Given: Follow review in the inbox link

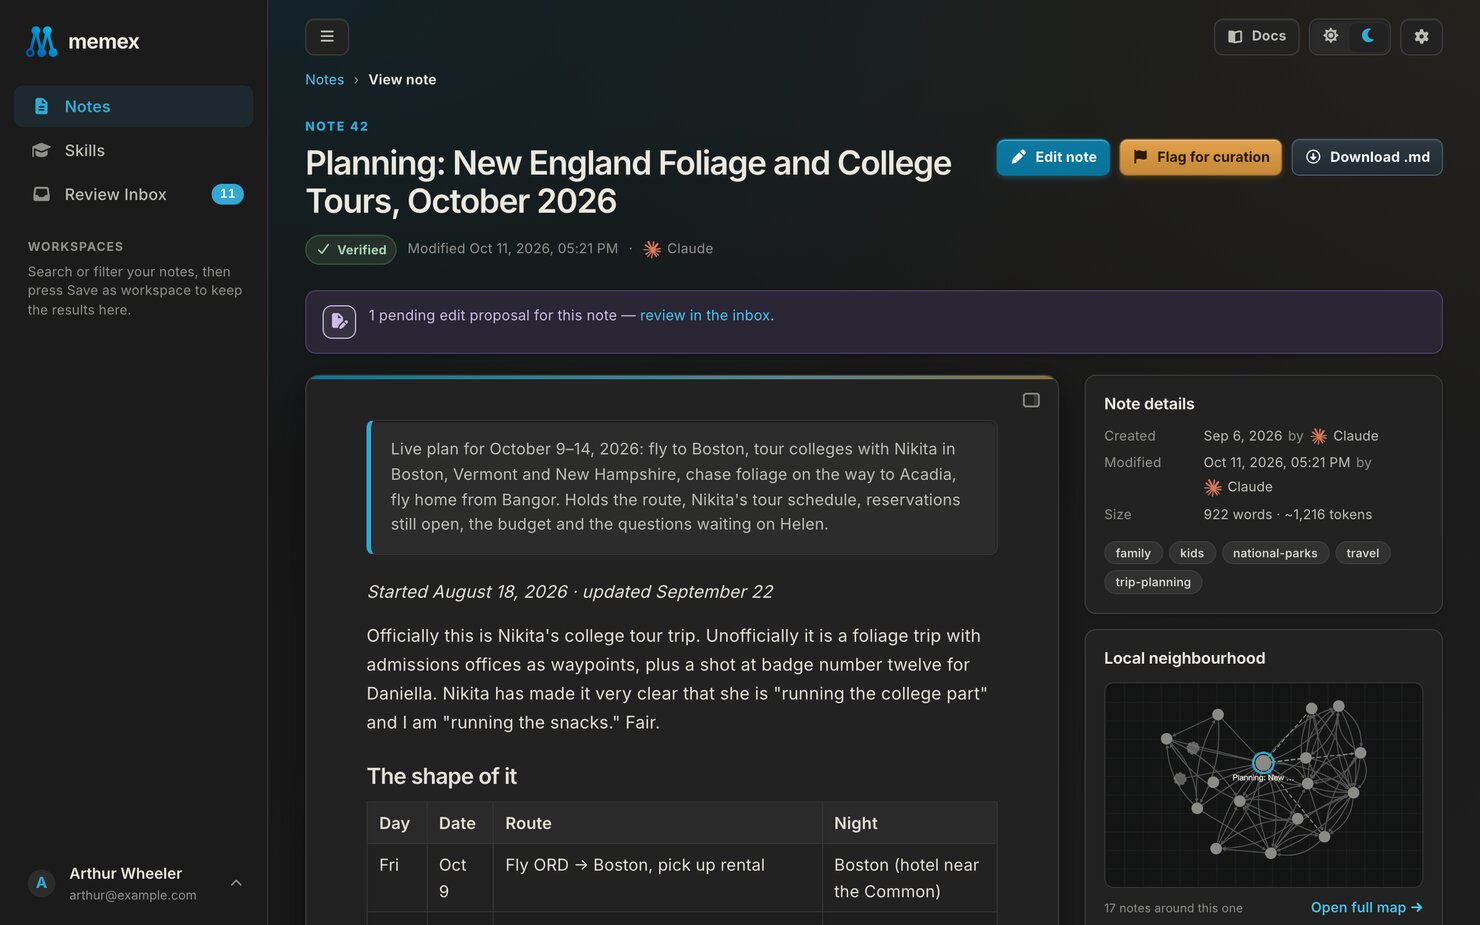Looking at the screenshot, I should (x=705, y=315).
